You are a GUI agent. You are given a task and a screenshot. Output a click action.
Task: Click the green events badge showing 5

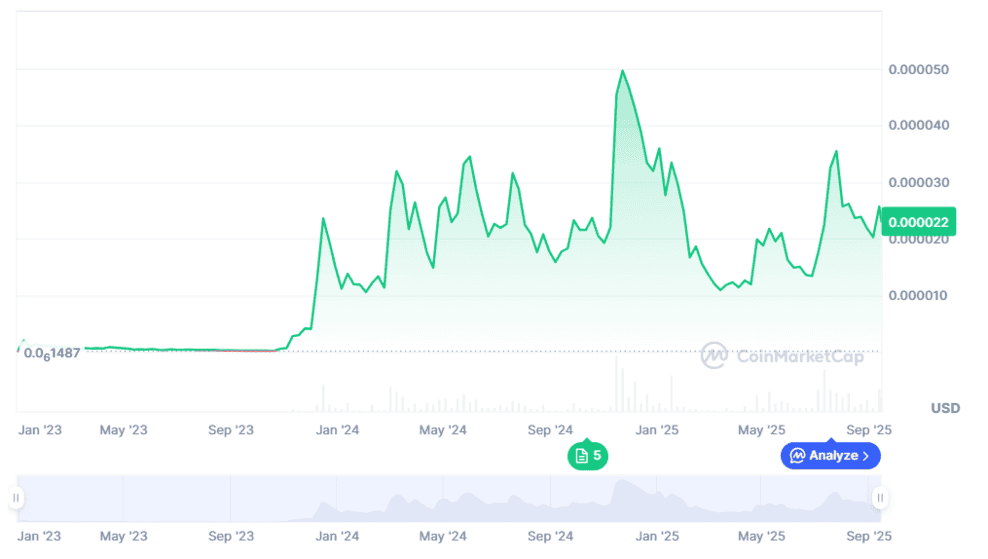pyautogui.click(x=588, y=456)
